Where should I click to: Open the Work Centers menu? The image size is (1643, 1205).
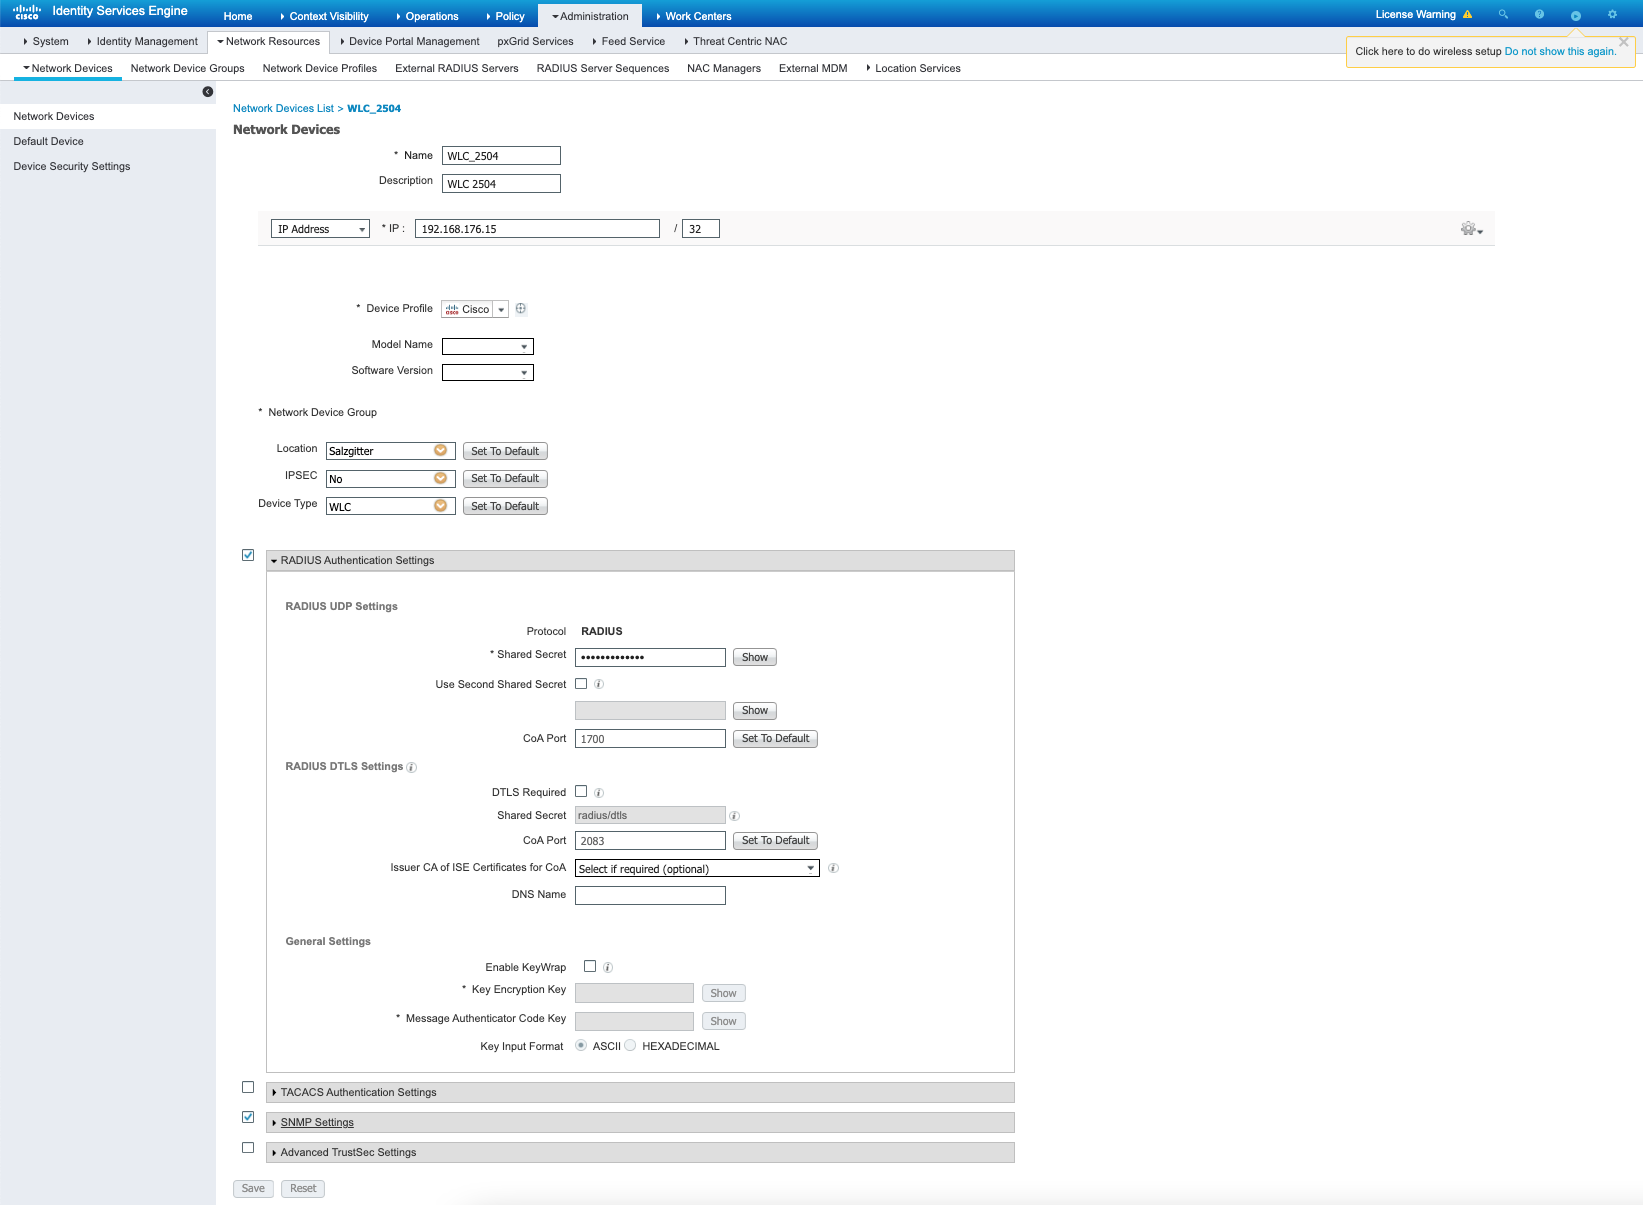pos(694,16)
